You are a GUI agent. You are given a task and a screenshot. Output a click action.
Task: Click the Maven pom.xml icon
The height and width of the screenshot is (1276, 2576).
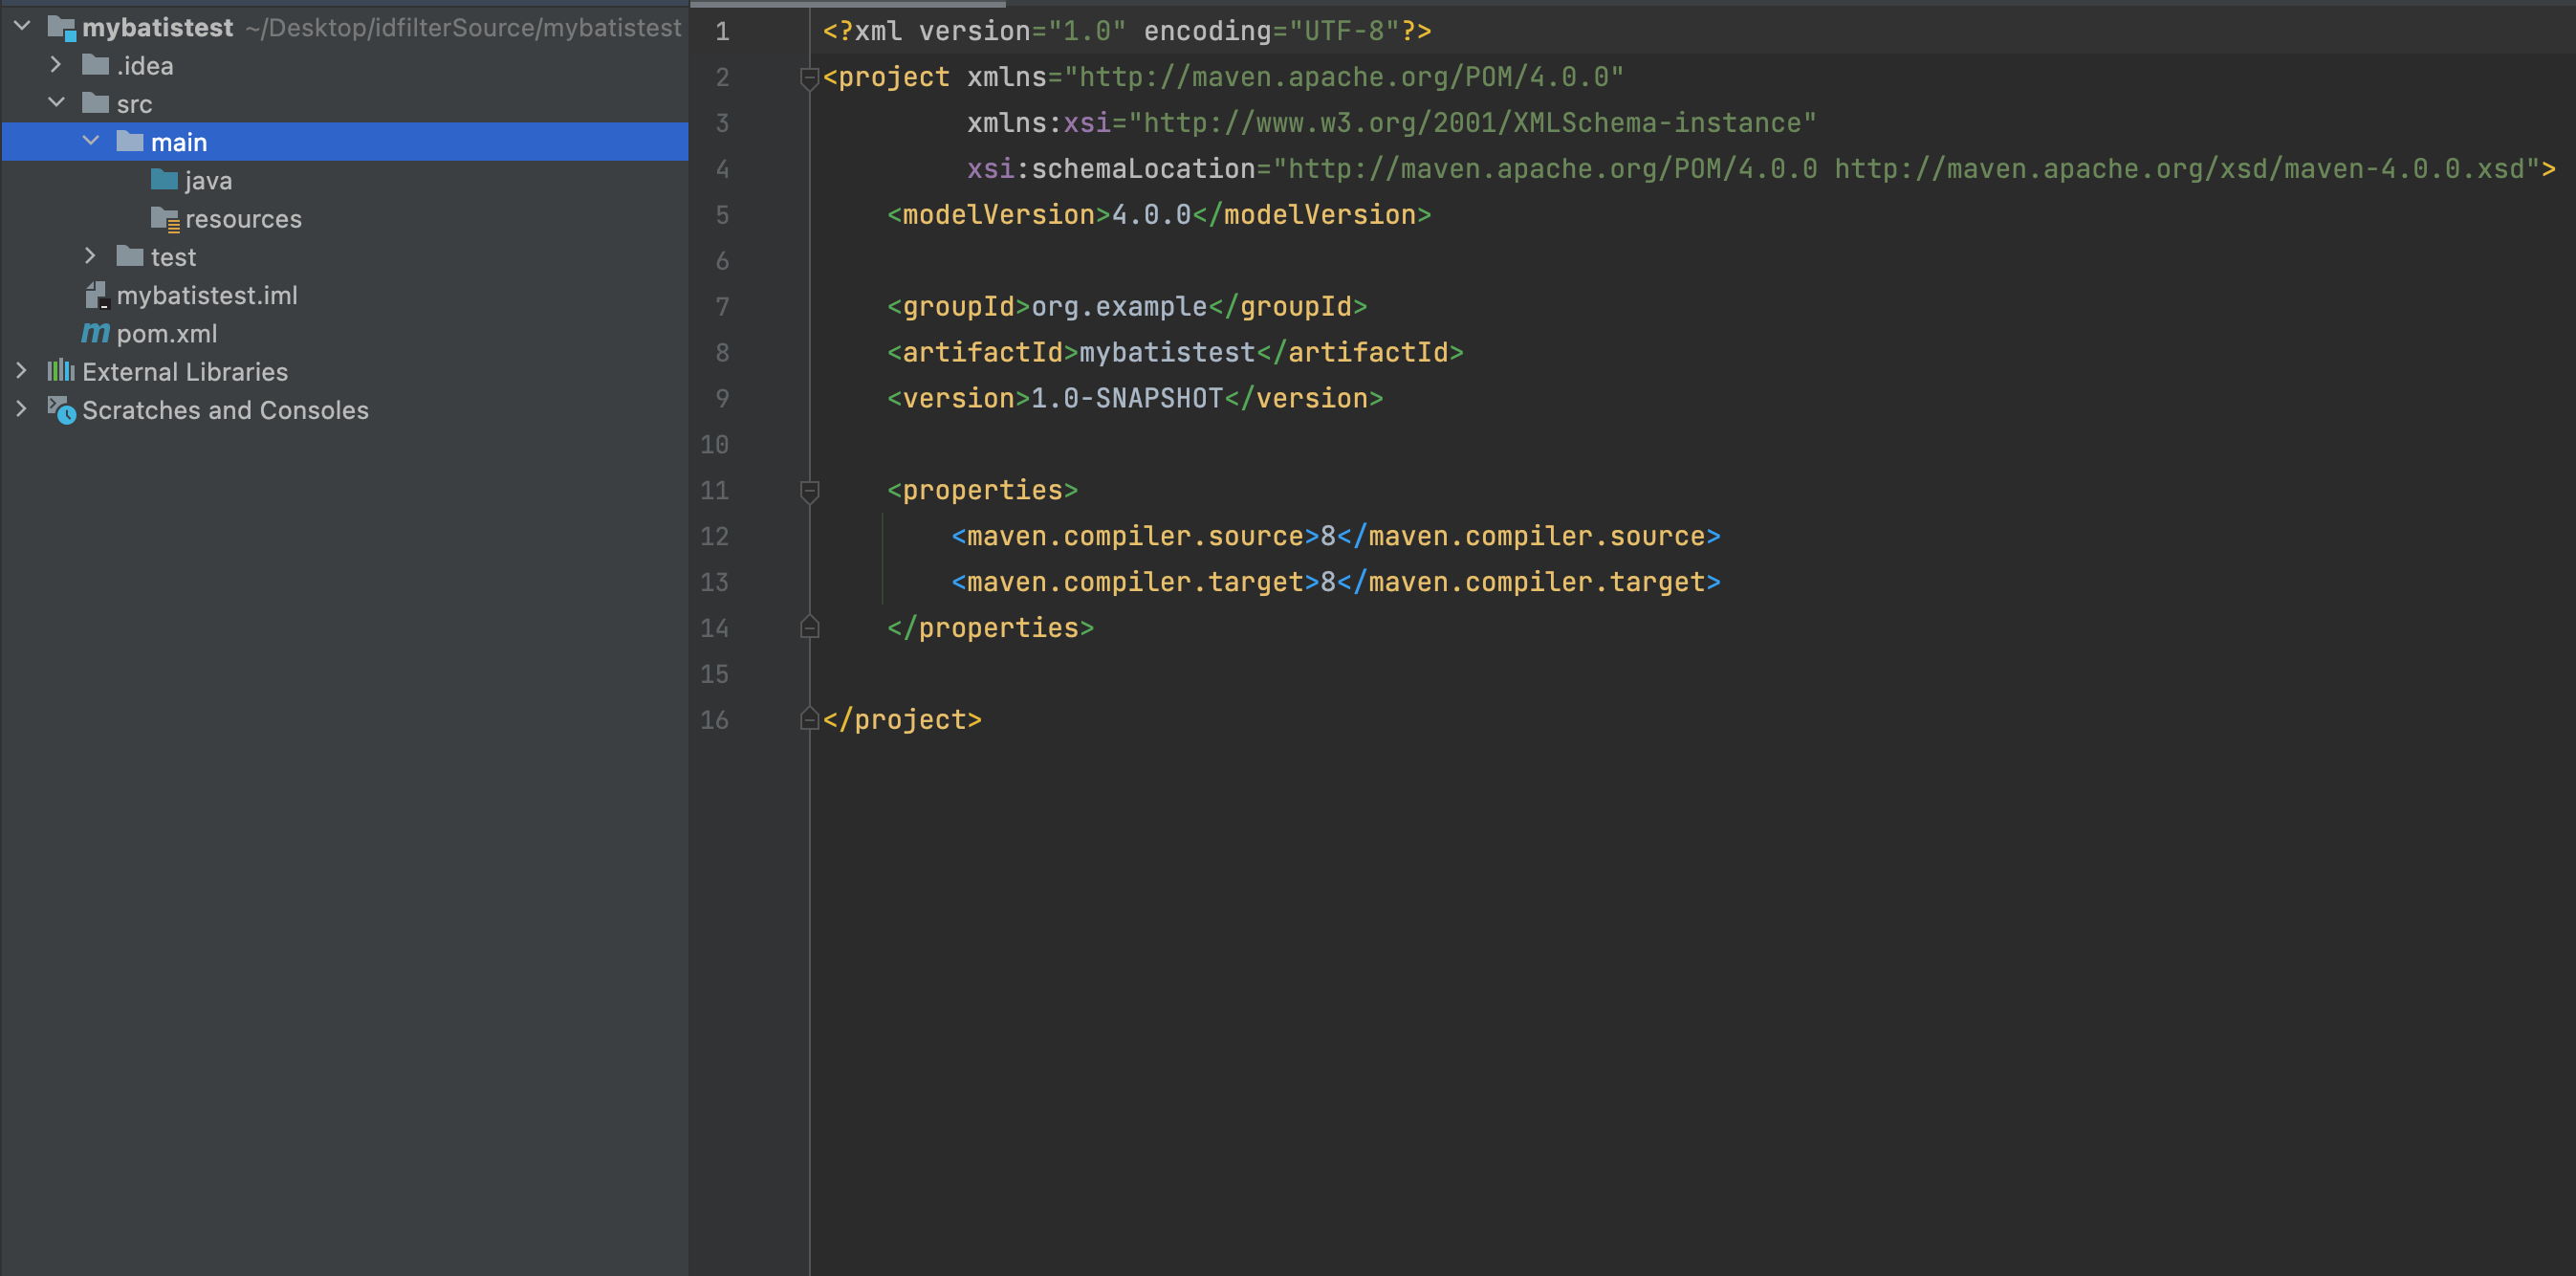coord(95,334)
